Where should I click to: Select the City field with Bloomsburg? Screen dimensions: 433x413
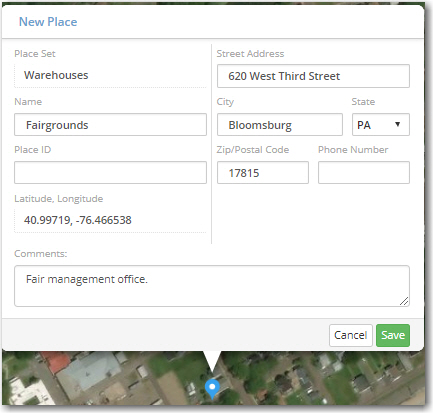[x=280, y=125]
